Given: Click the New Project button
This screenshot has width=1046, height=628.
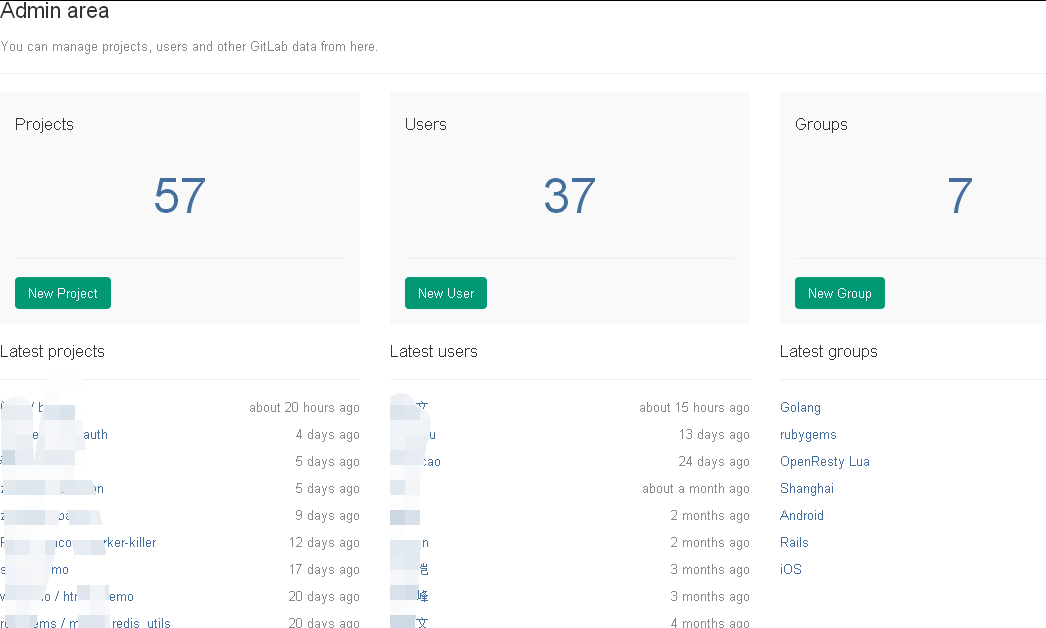Looking at the screenshot, I should click(x=63, y=293).
